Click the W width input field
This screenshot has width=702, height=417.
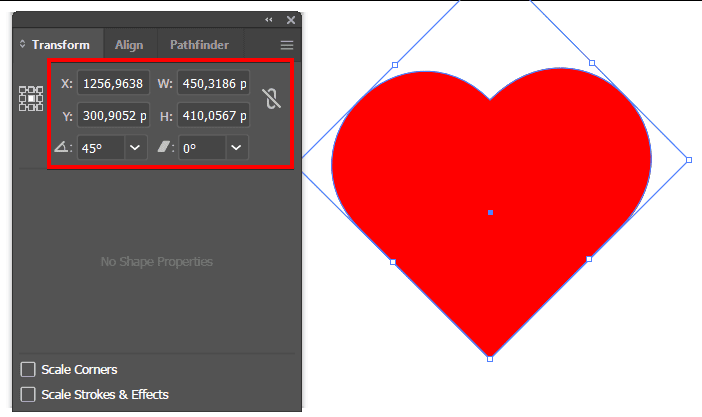point(213,83)
